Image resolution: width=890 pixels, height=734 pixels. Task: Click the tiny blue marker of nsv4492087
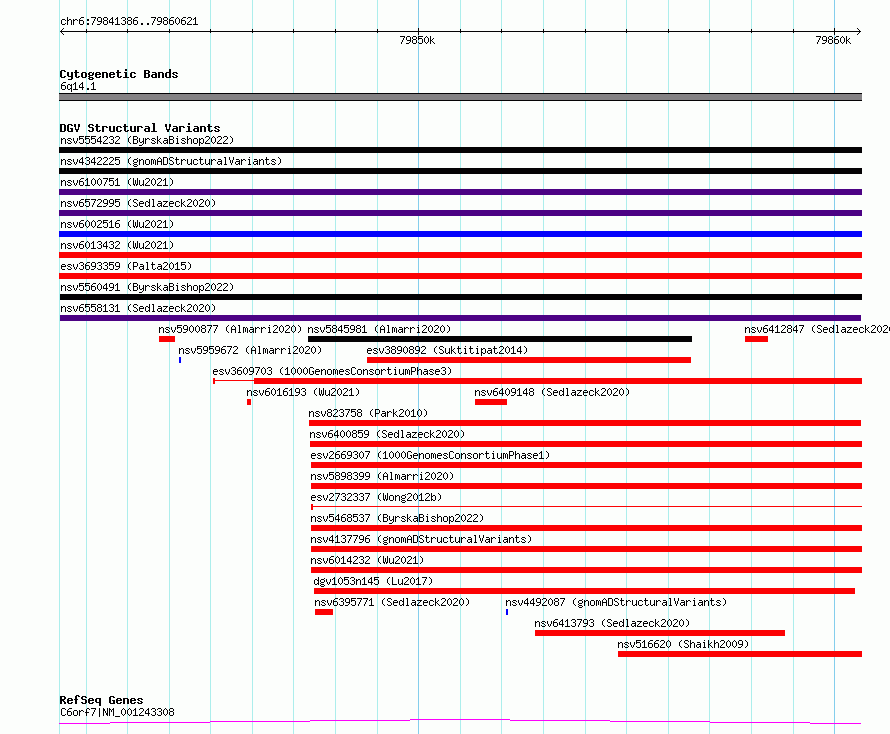[x=507, y=612]
